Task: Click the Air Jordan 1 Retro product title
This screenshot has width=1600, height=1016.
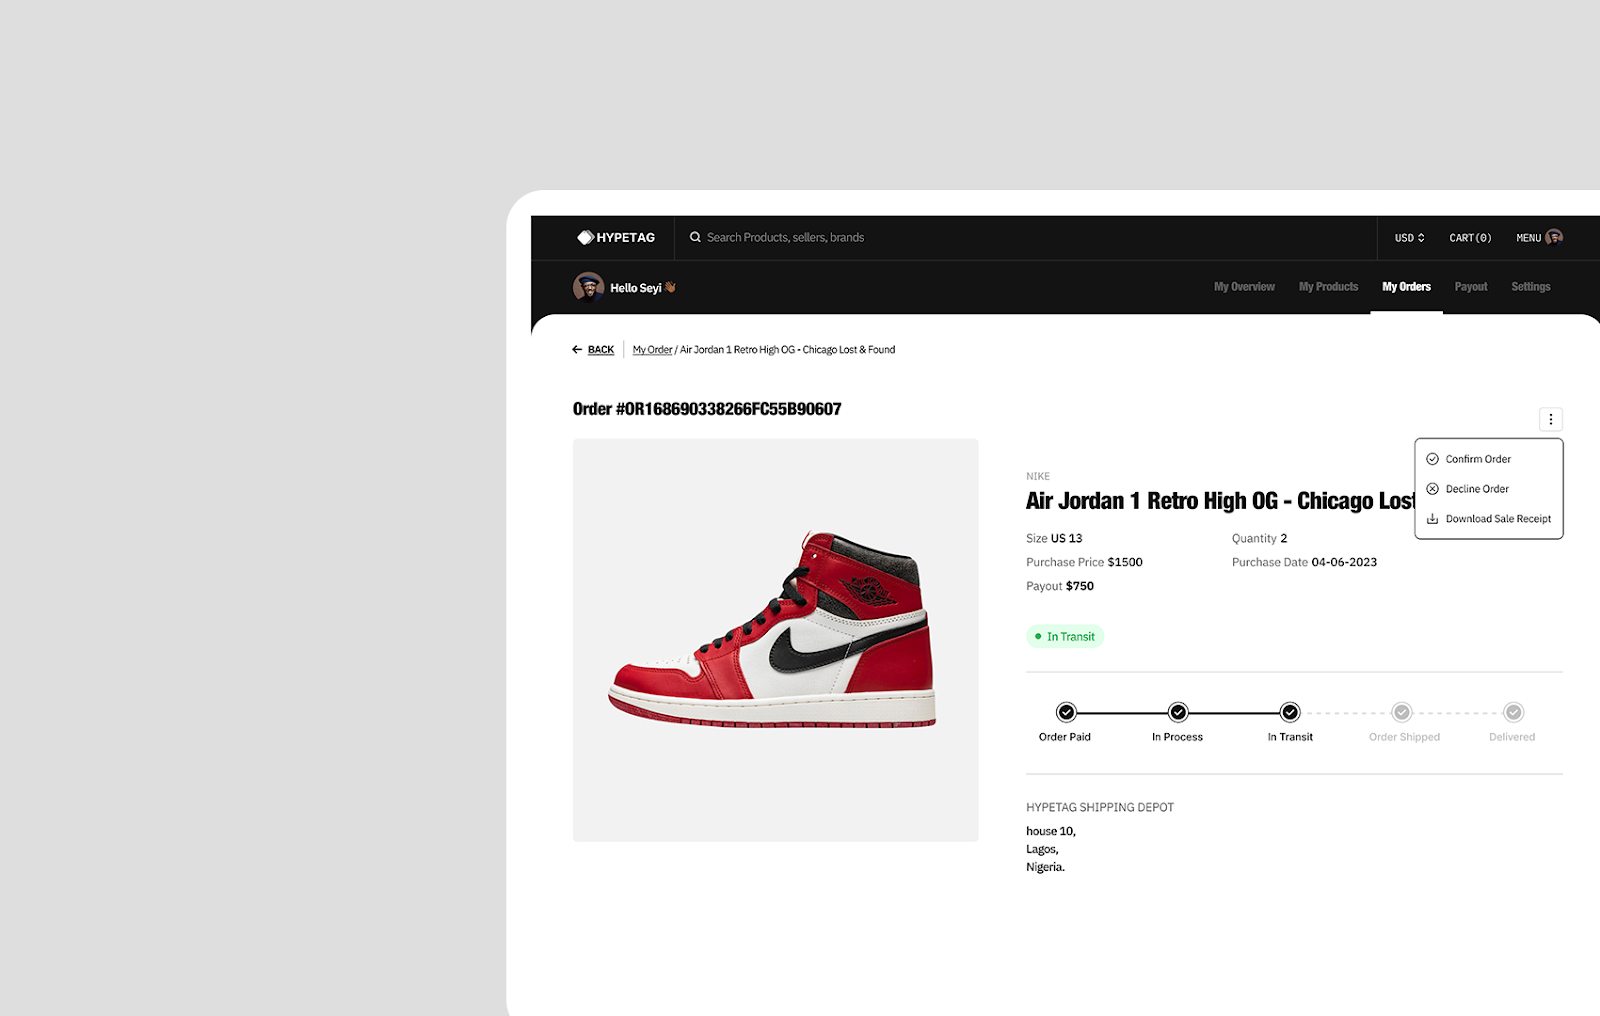Action: (x=1220, y=501)
